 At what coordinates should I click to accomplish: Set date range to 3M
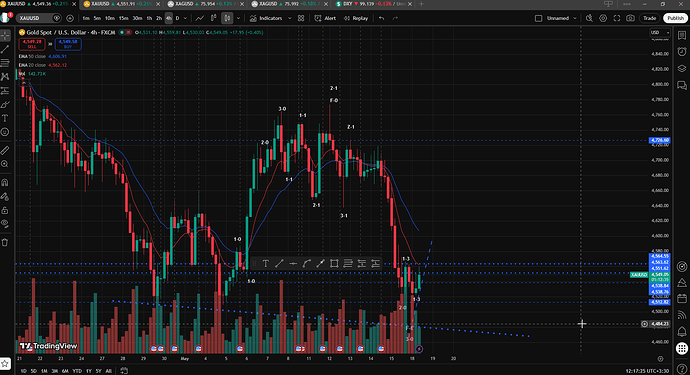click(x=55, y=371)
